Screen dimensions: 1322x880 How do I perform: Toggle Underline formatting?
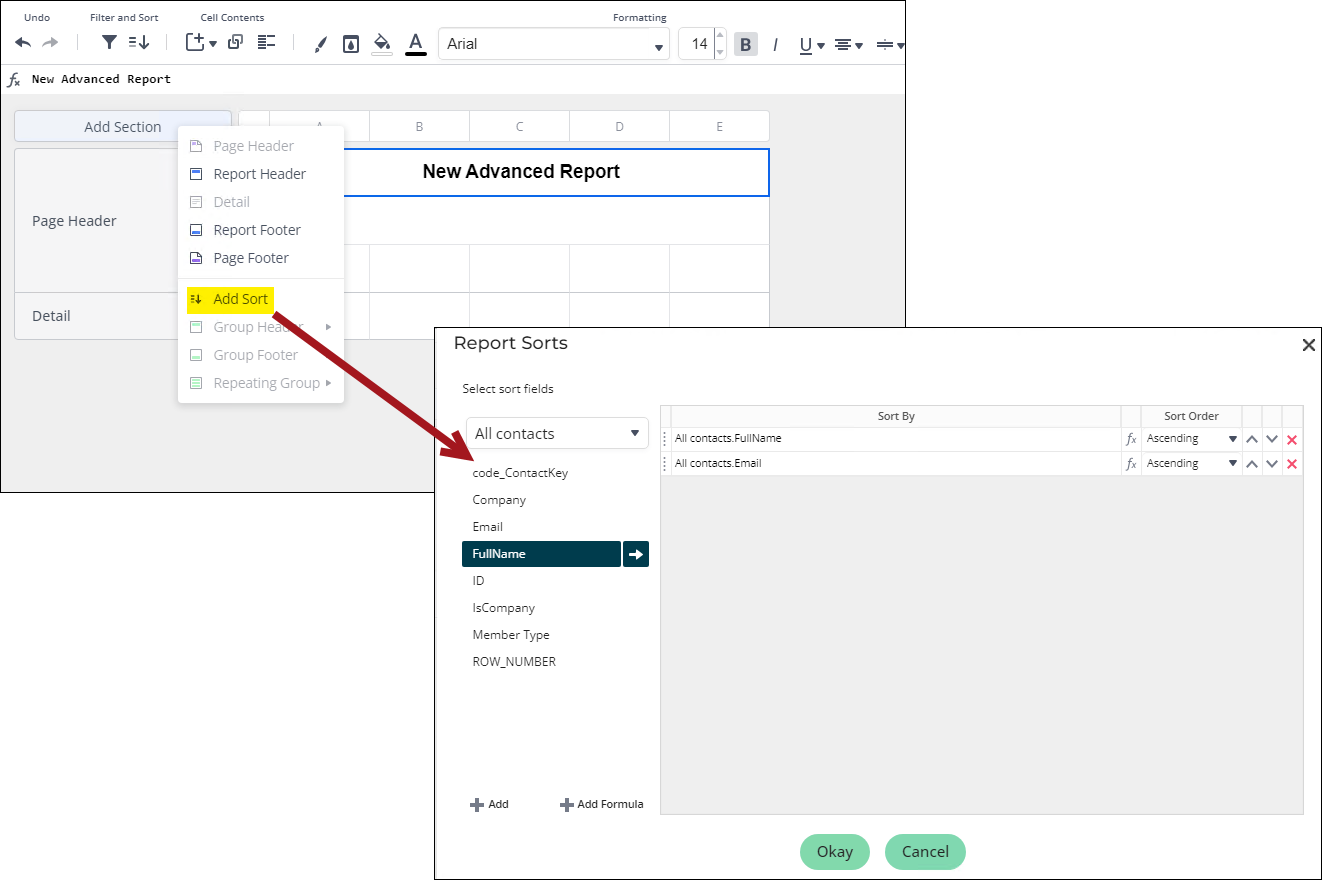coord(811,44)
